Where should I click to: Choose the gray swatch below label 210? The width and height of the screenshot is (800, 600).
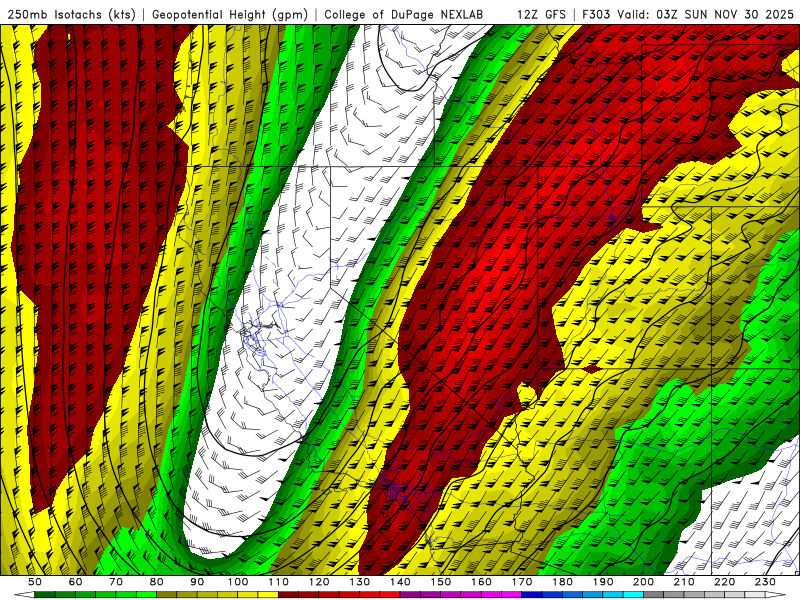point(674,595)
